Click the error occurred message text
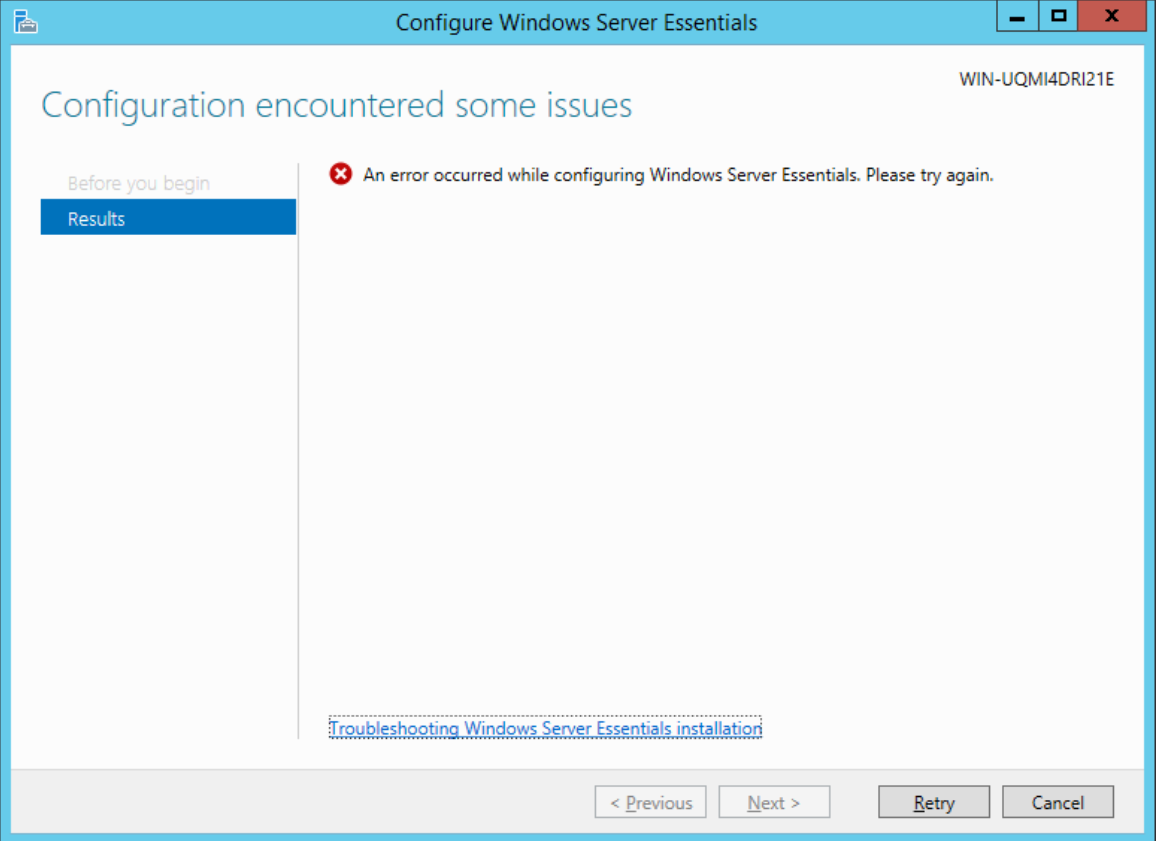This screenshot has width=1157, height=841. 677,175
